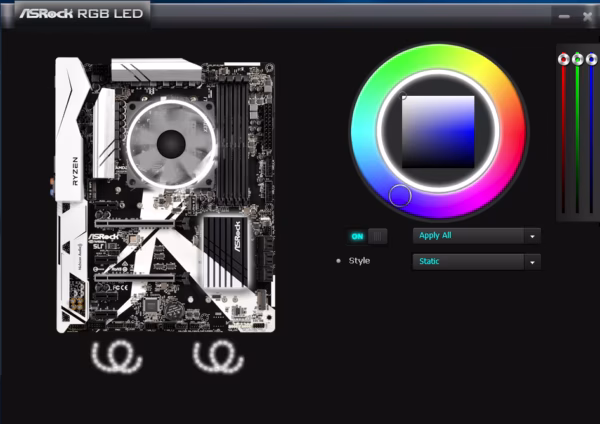600x424 pixels.
Task: Select the right LED strip icon
Action: [218, 357]
